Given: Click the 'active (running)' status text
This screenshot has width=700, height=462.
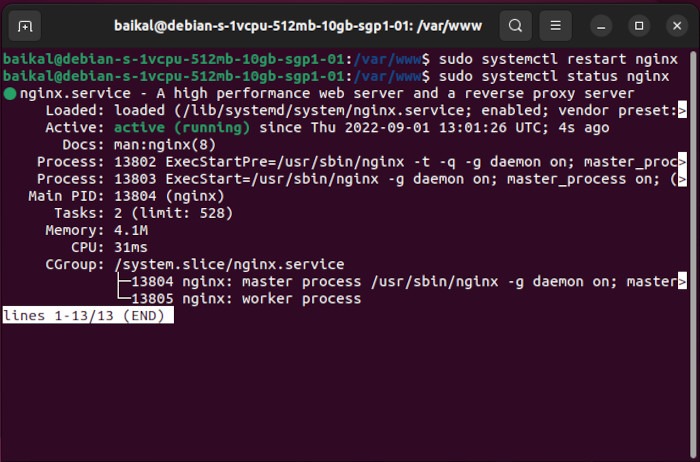Looking at the screenshot, I should [x=182, y=128].
